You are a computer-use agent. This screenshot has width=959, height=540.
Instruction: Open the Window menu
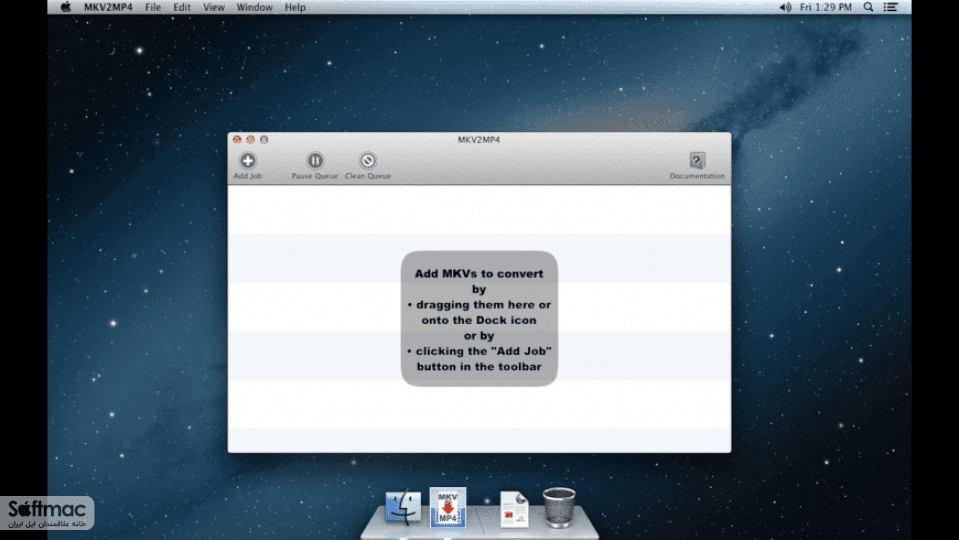(x=254, y=7)
